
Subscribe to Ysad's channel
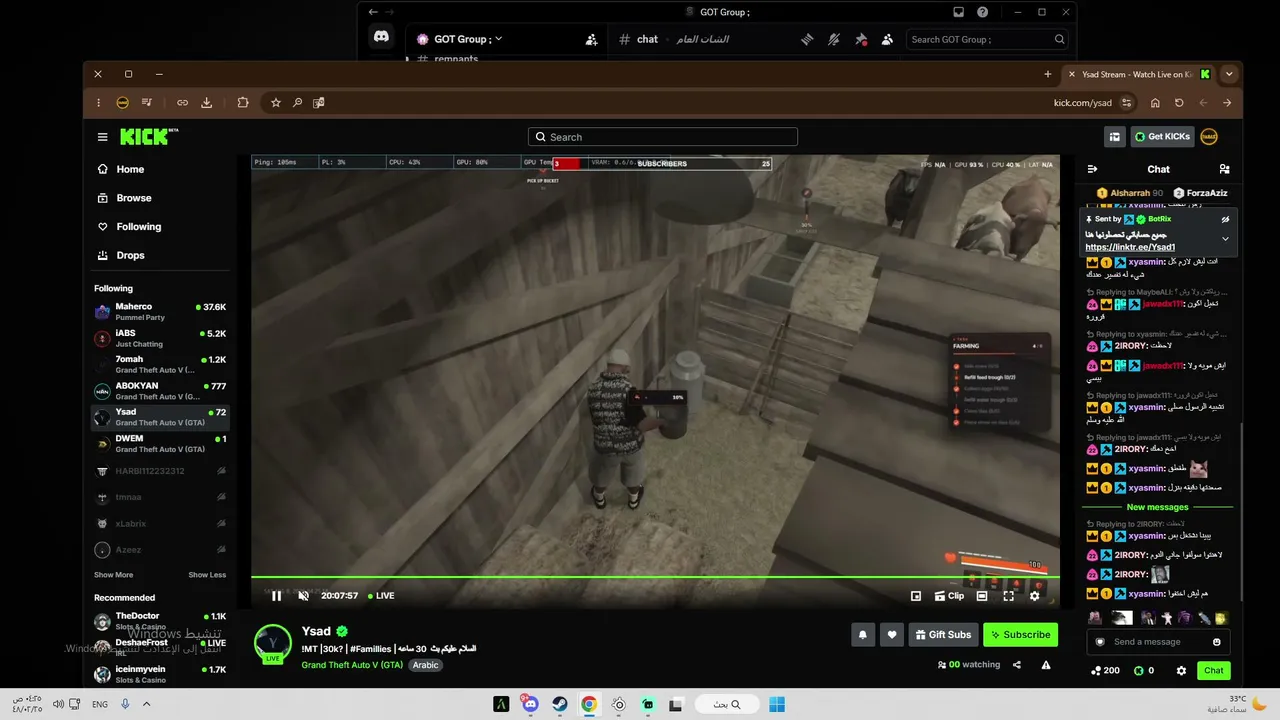click(x=1020, y=634)
